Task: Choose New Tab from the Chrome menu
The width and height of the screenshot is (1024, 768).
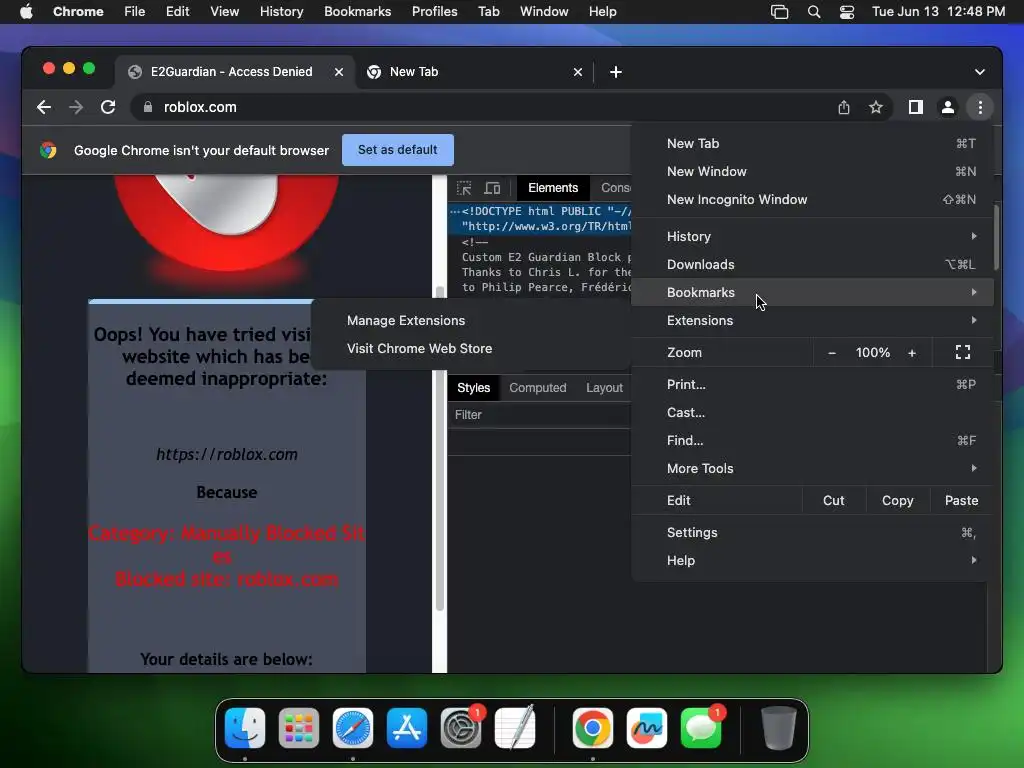Action: point(812,144)
